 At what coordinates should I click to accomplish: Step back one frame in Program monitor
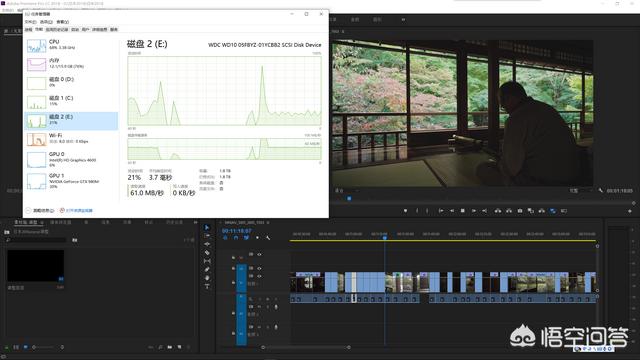452,211
